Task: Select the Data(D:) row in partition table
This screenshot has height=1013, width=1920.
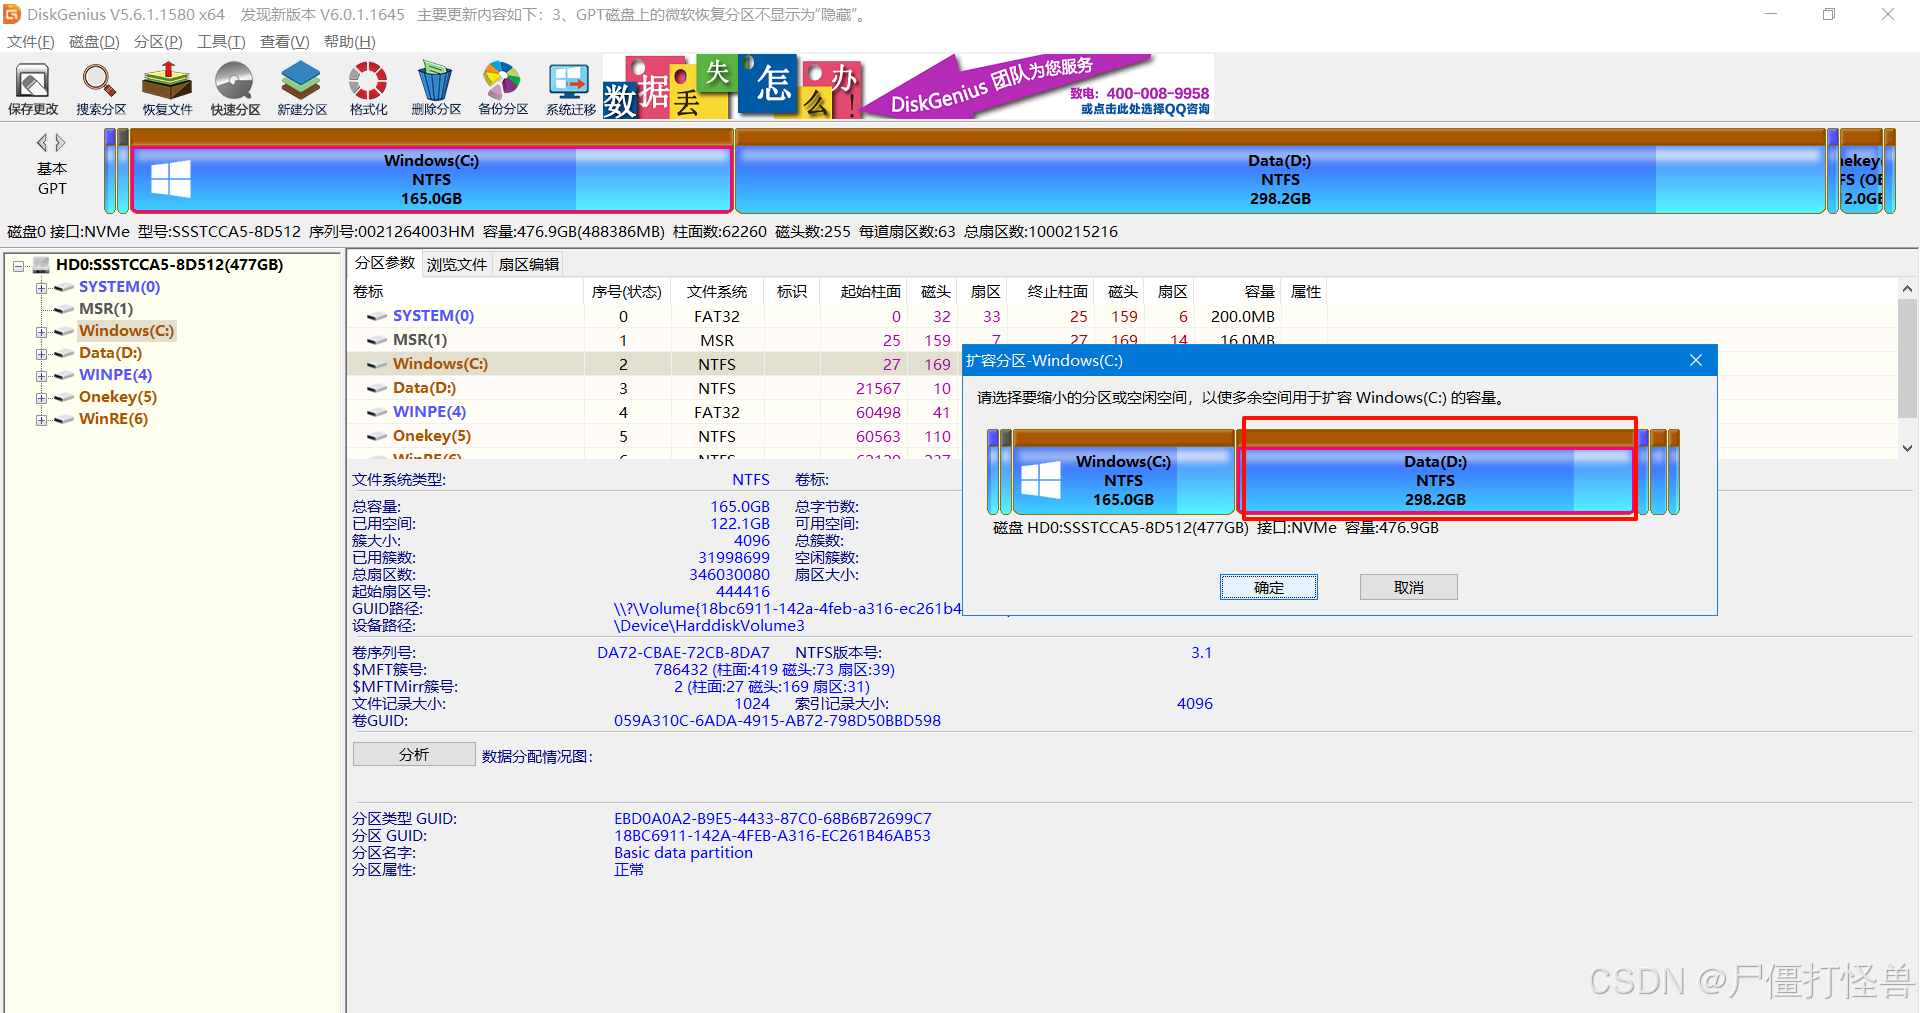Action: pos(654,388)
